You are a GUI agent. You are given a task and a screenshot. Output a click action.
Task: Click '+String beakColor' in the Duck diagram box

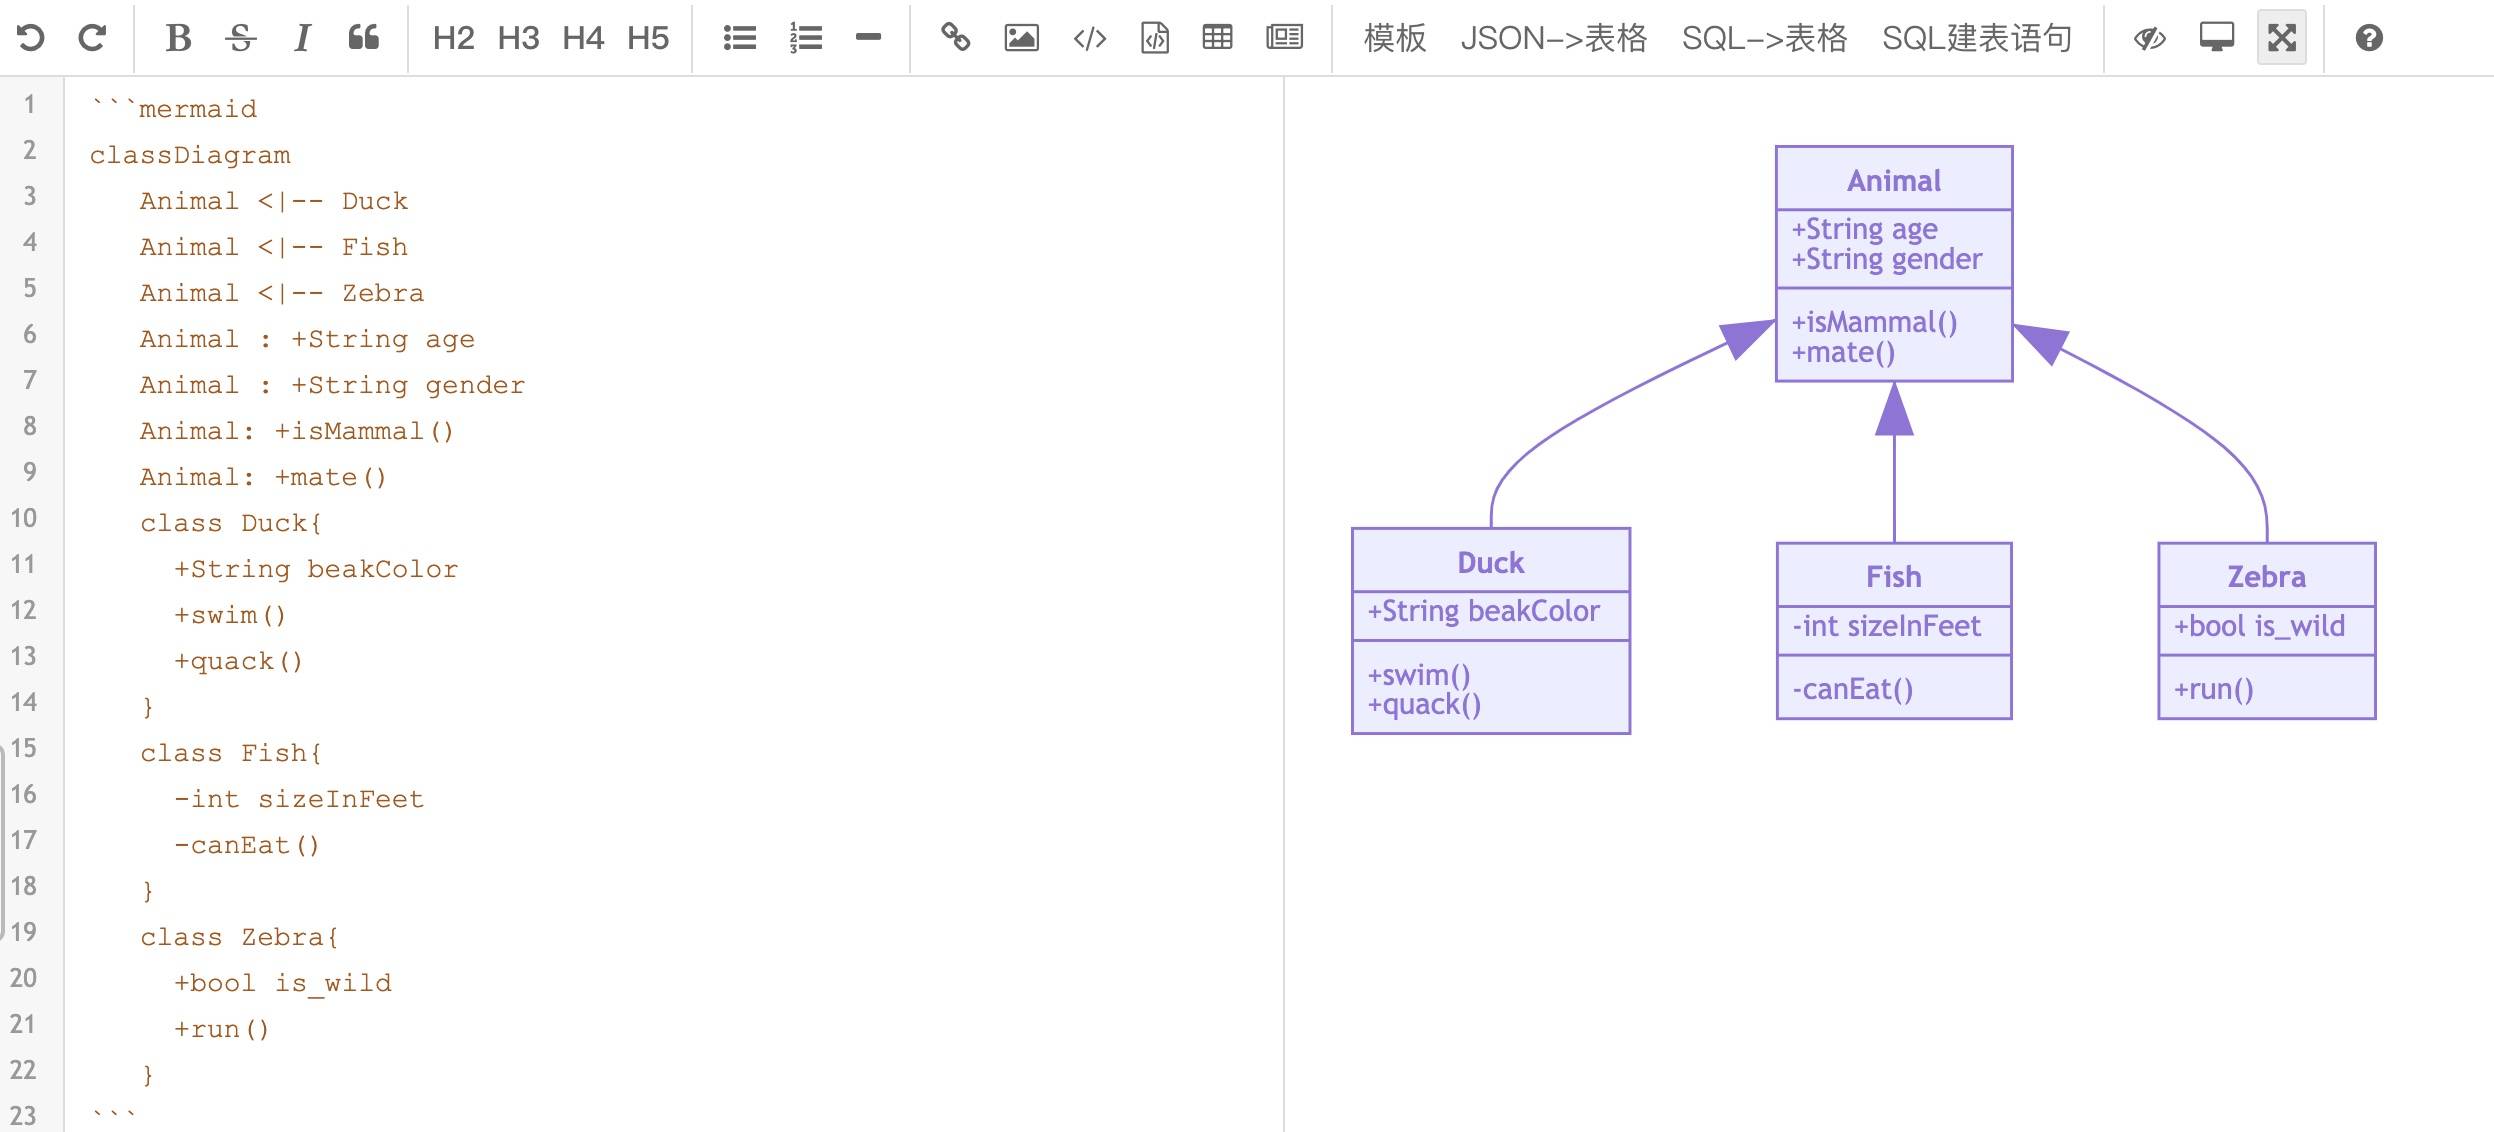[x=1484, y=611]
